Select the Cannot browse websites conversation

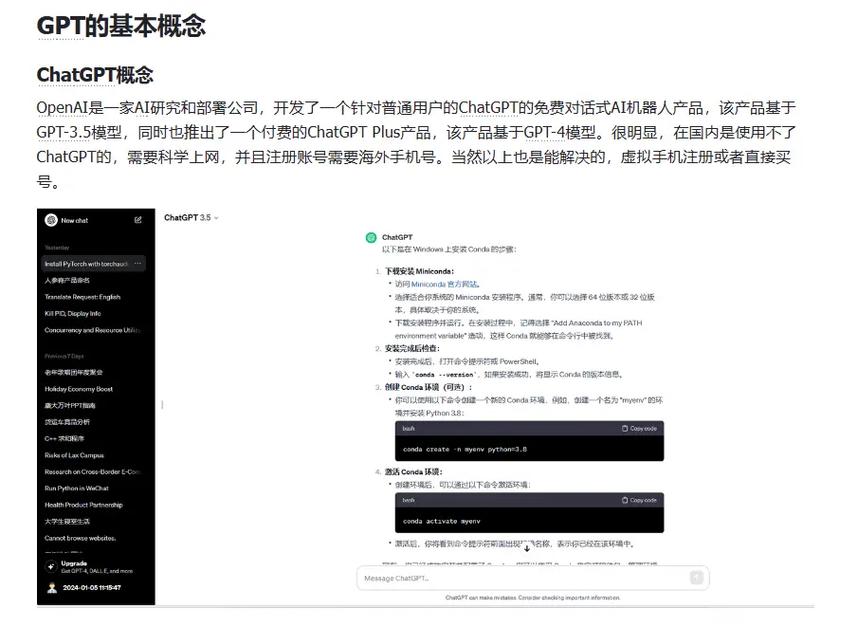[80, 538]
